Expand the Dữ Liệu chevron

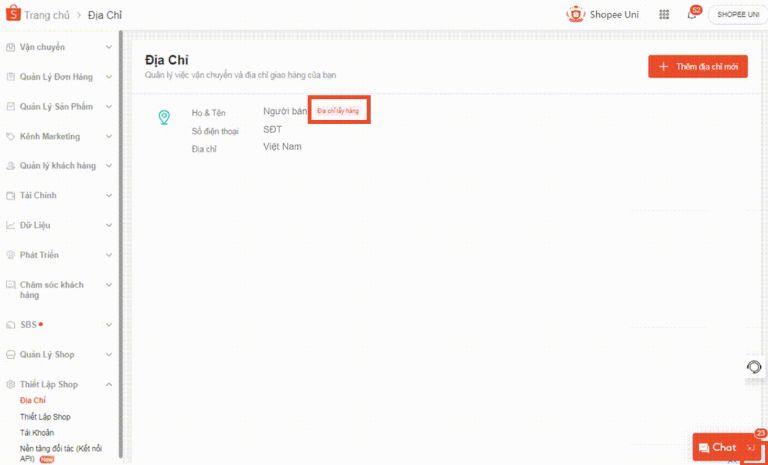(x=109, y=225)
